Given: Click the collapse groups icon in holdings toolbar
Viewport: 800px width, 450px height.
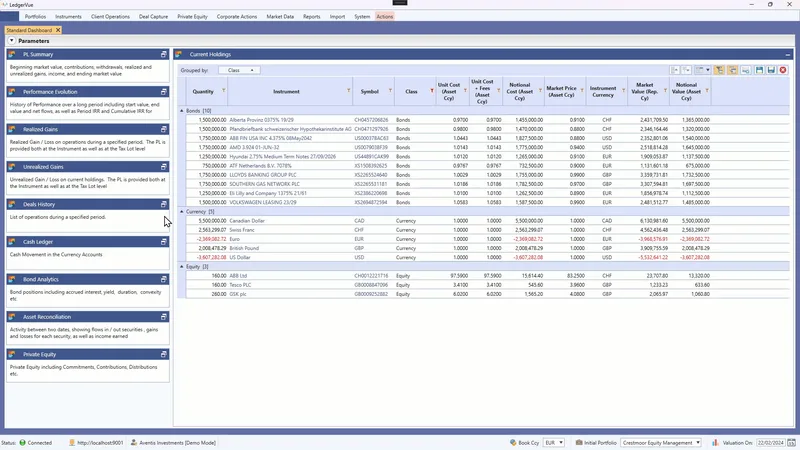Looking at the screenshot, I should pyautogui.click(x=674, y=70).
